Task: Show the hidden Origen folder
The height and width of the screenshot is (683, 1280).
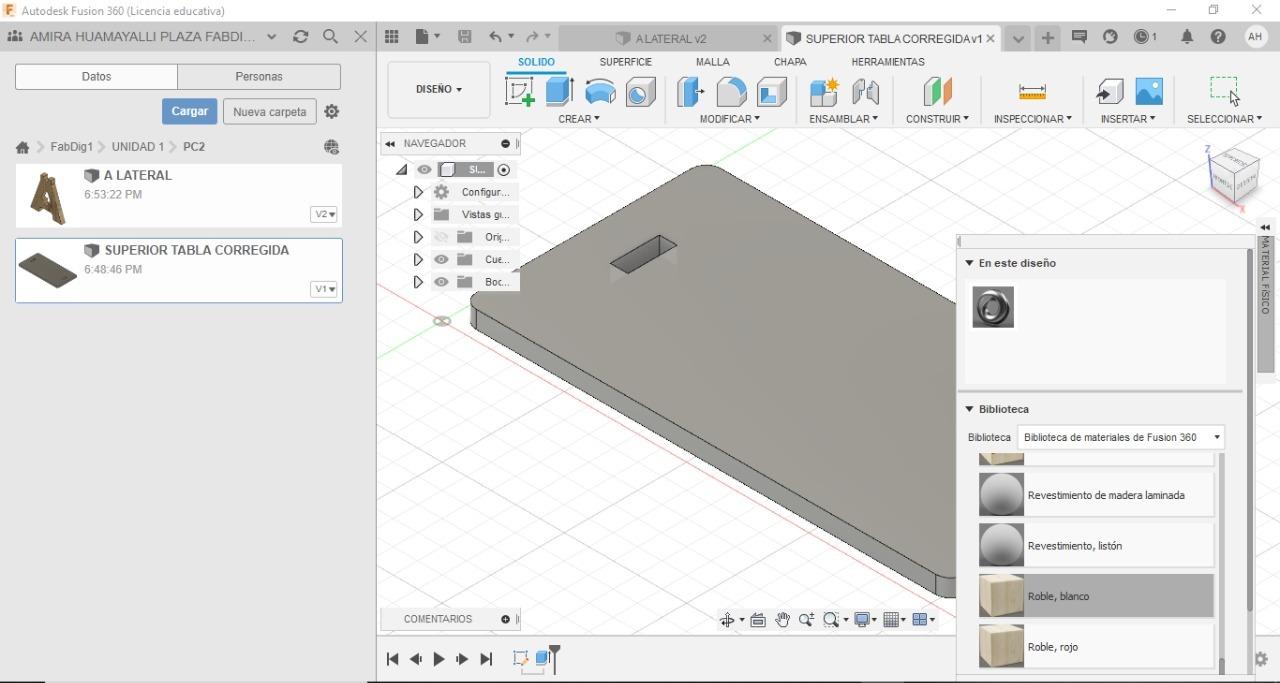Action: [441, 237]
